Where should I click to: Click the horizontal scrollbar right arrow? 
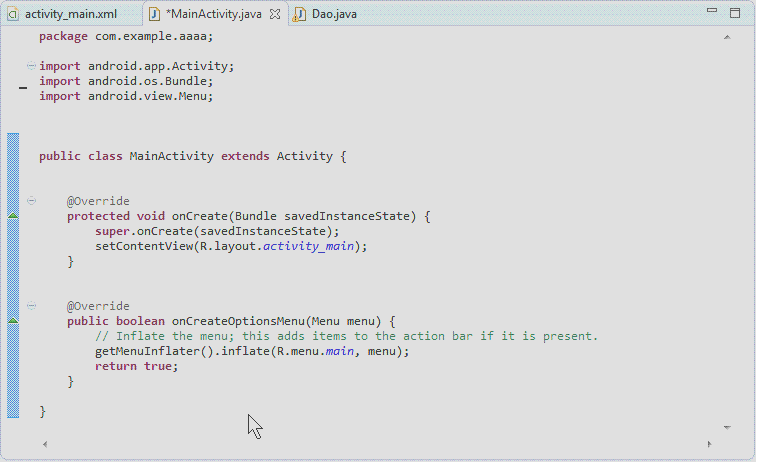pos(709,444)
